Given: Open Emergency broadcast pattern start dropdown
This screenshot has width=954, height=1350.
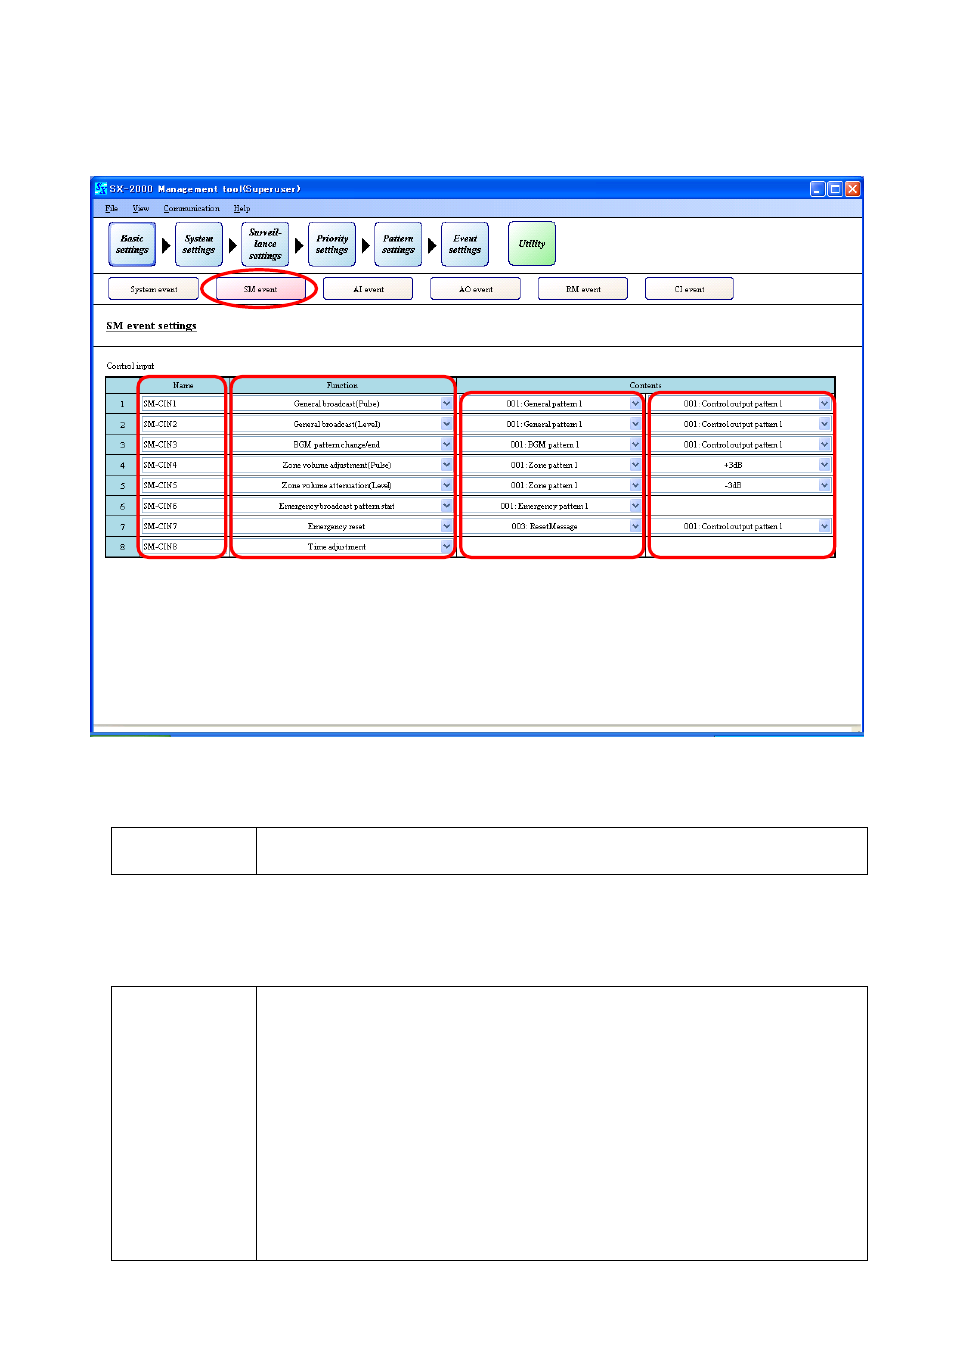Looking at the screenshot, I should (446, 506).
